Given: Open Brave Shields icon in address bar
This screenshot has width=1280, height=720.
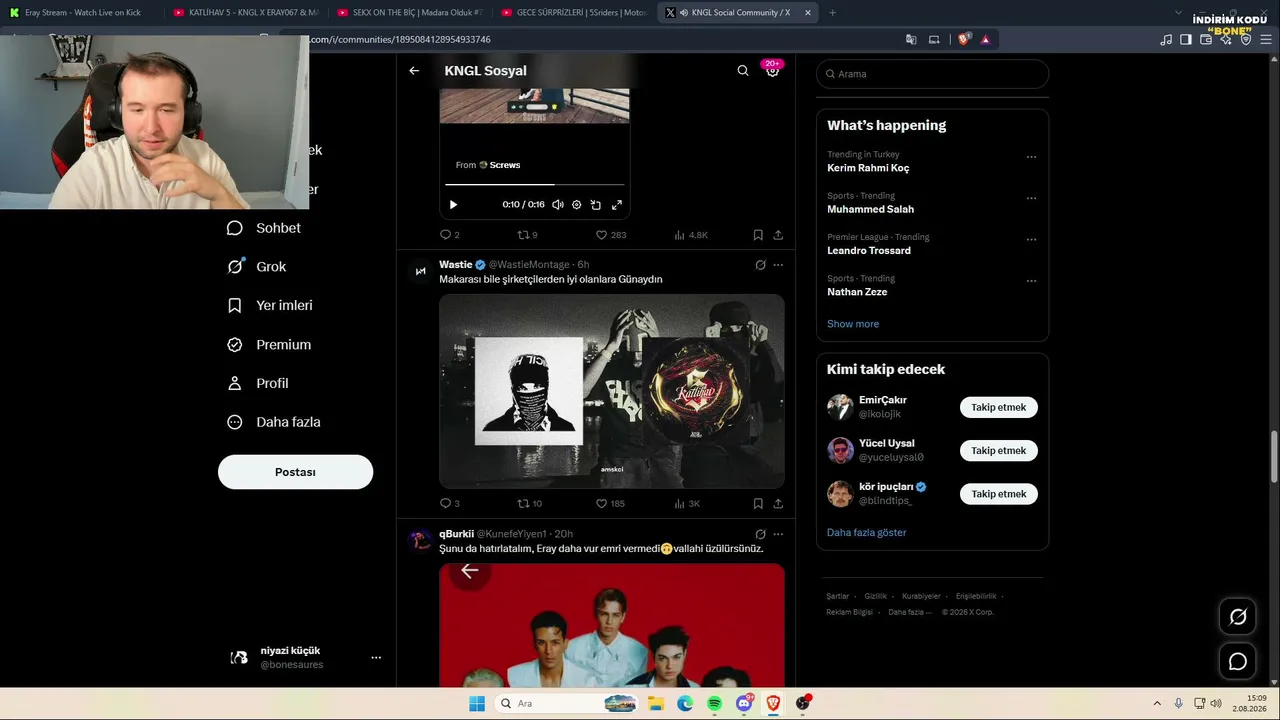Looking at the screenshot, I should pyautogui.click(x=964, y=40).
